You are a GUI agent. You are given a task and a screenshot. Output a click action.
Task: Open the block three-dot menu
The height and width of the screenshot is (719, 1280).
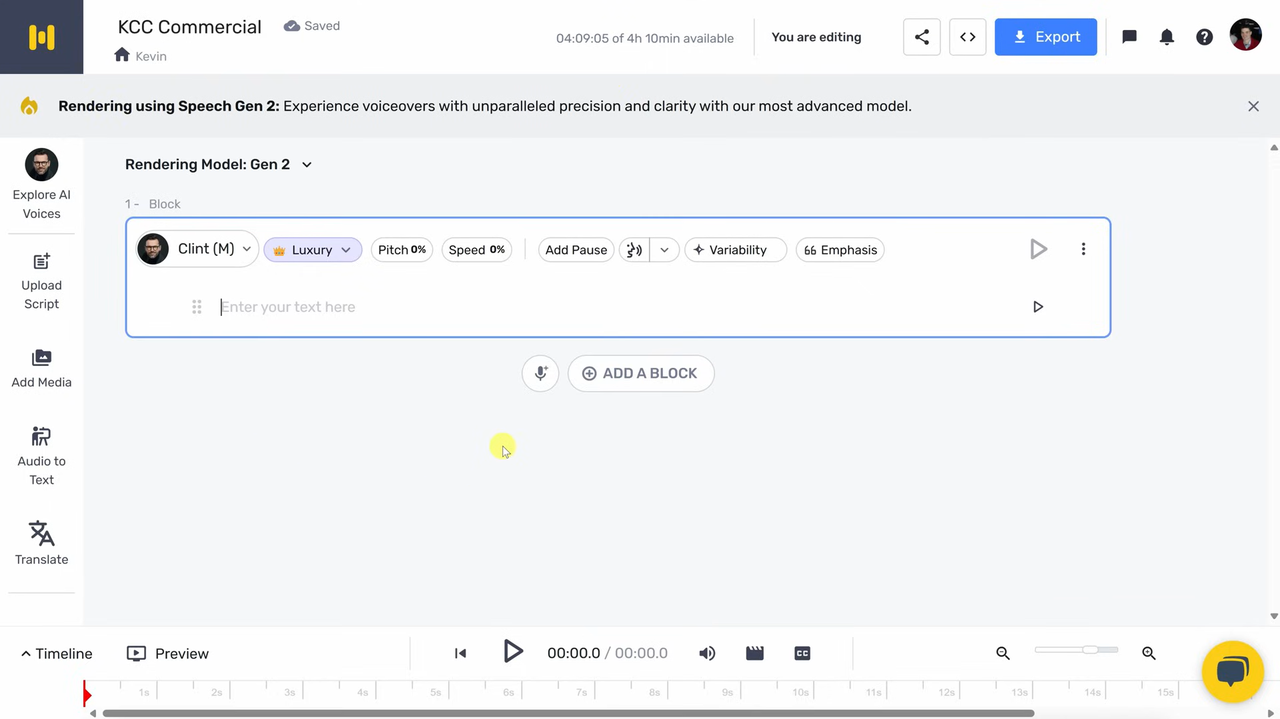pos(1083,249)
